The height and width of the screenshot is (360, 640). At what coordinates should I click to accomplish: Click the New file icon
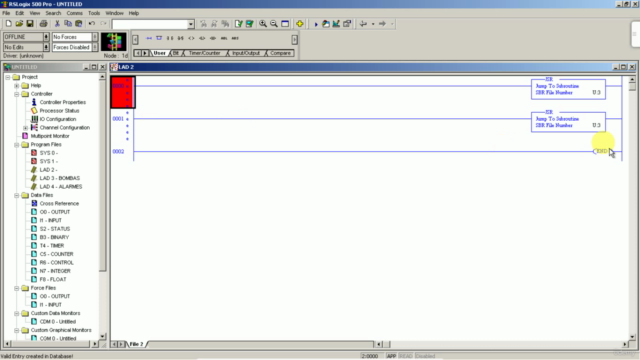tap(8, 24)
